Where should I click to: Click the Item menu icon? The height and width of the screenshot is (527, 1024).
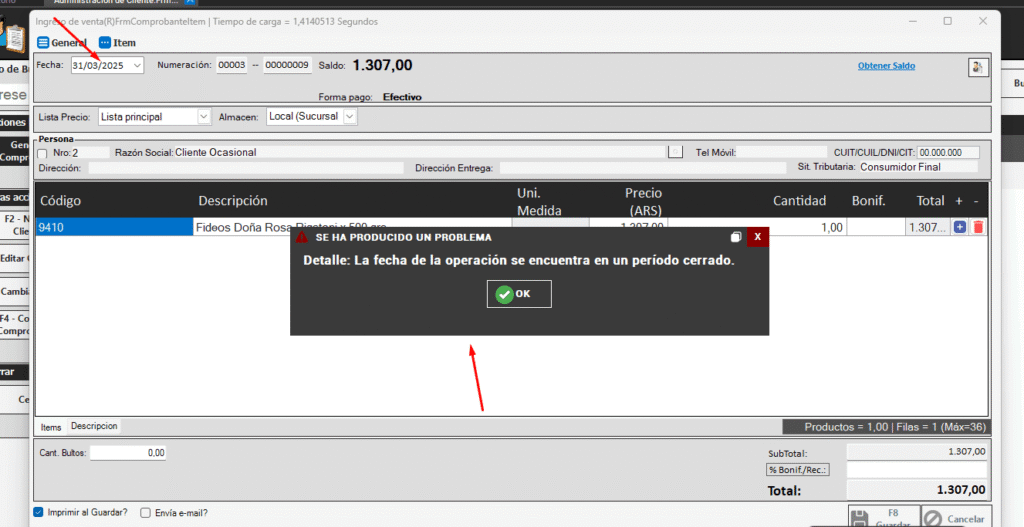(105, 43)
